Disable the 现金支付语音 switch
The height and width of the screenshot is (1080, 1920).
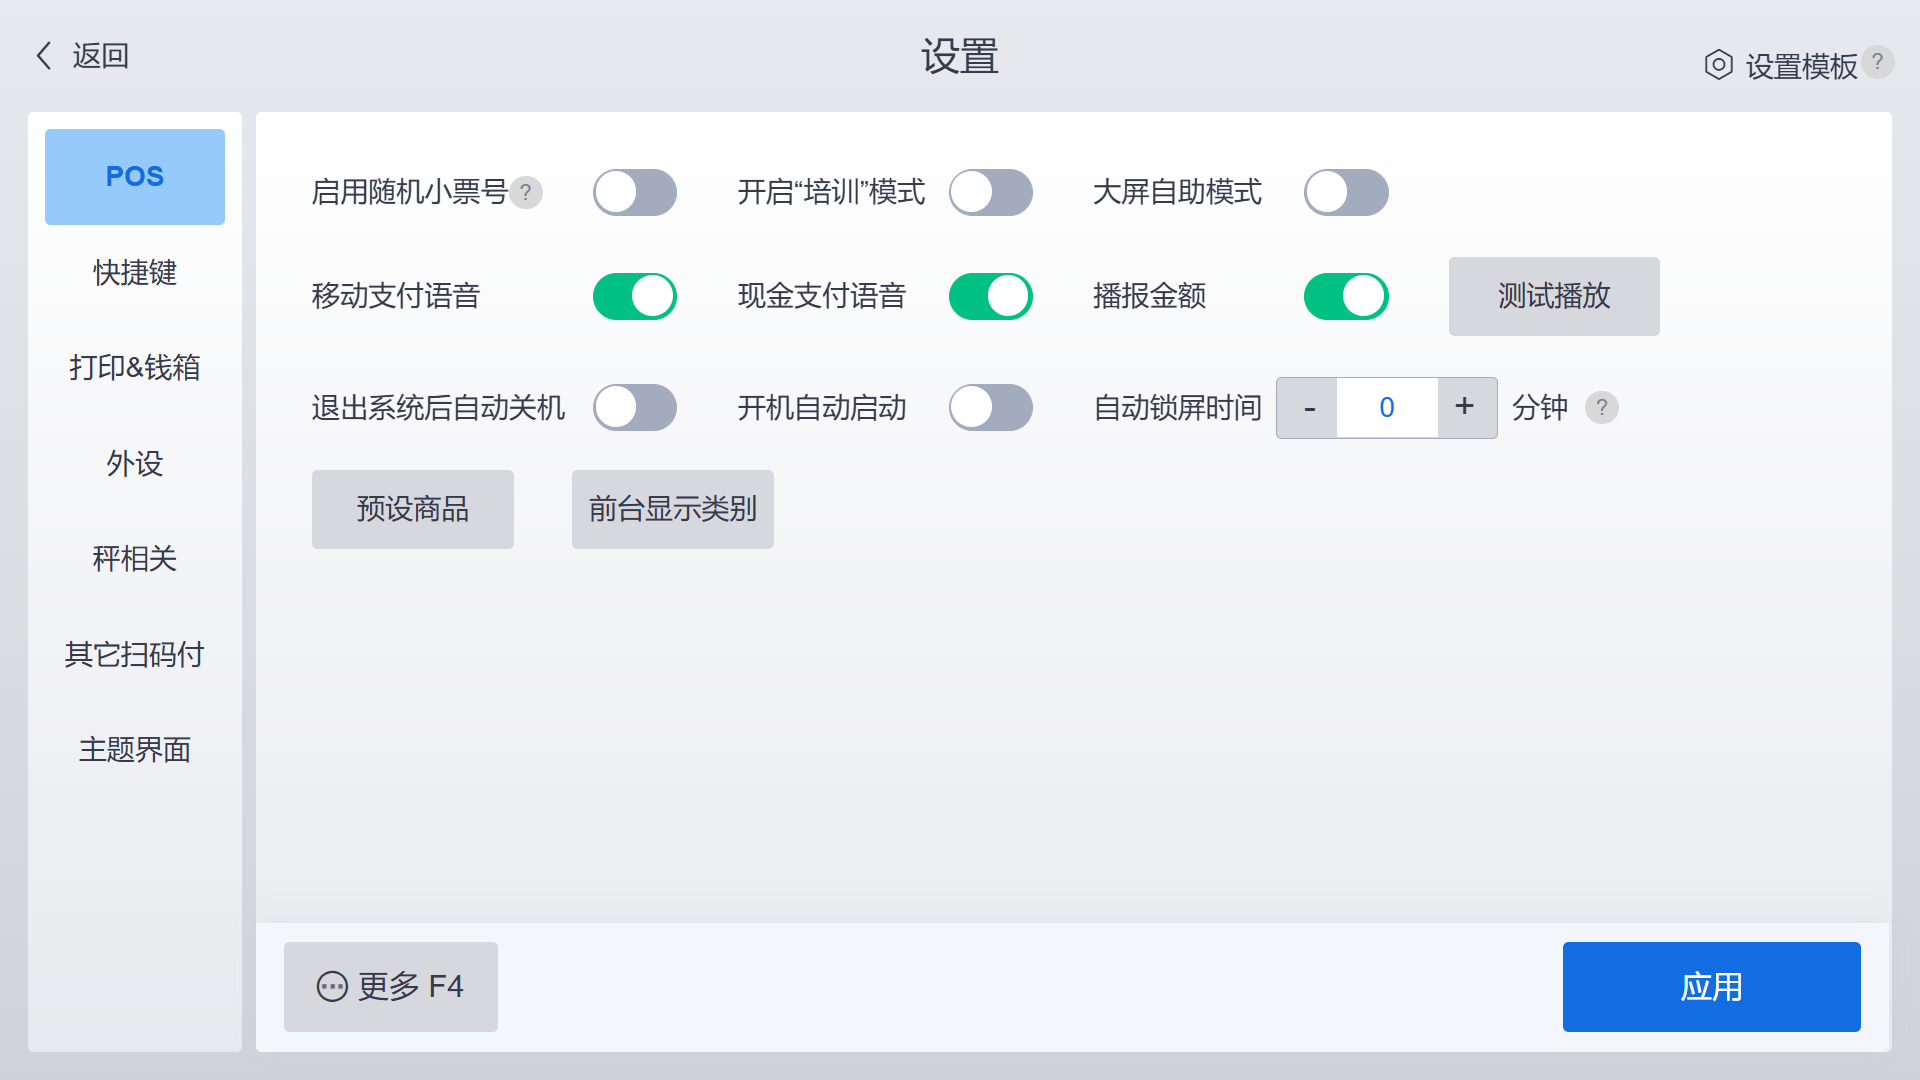pos(990,296)
